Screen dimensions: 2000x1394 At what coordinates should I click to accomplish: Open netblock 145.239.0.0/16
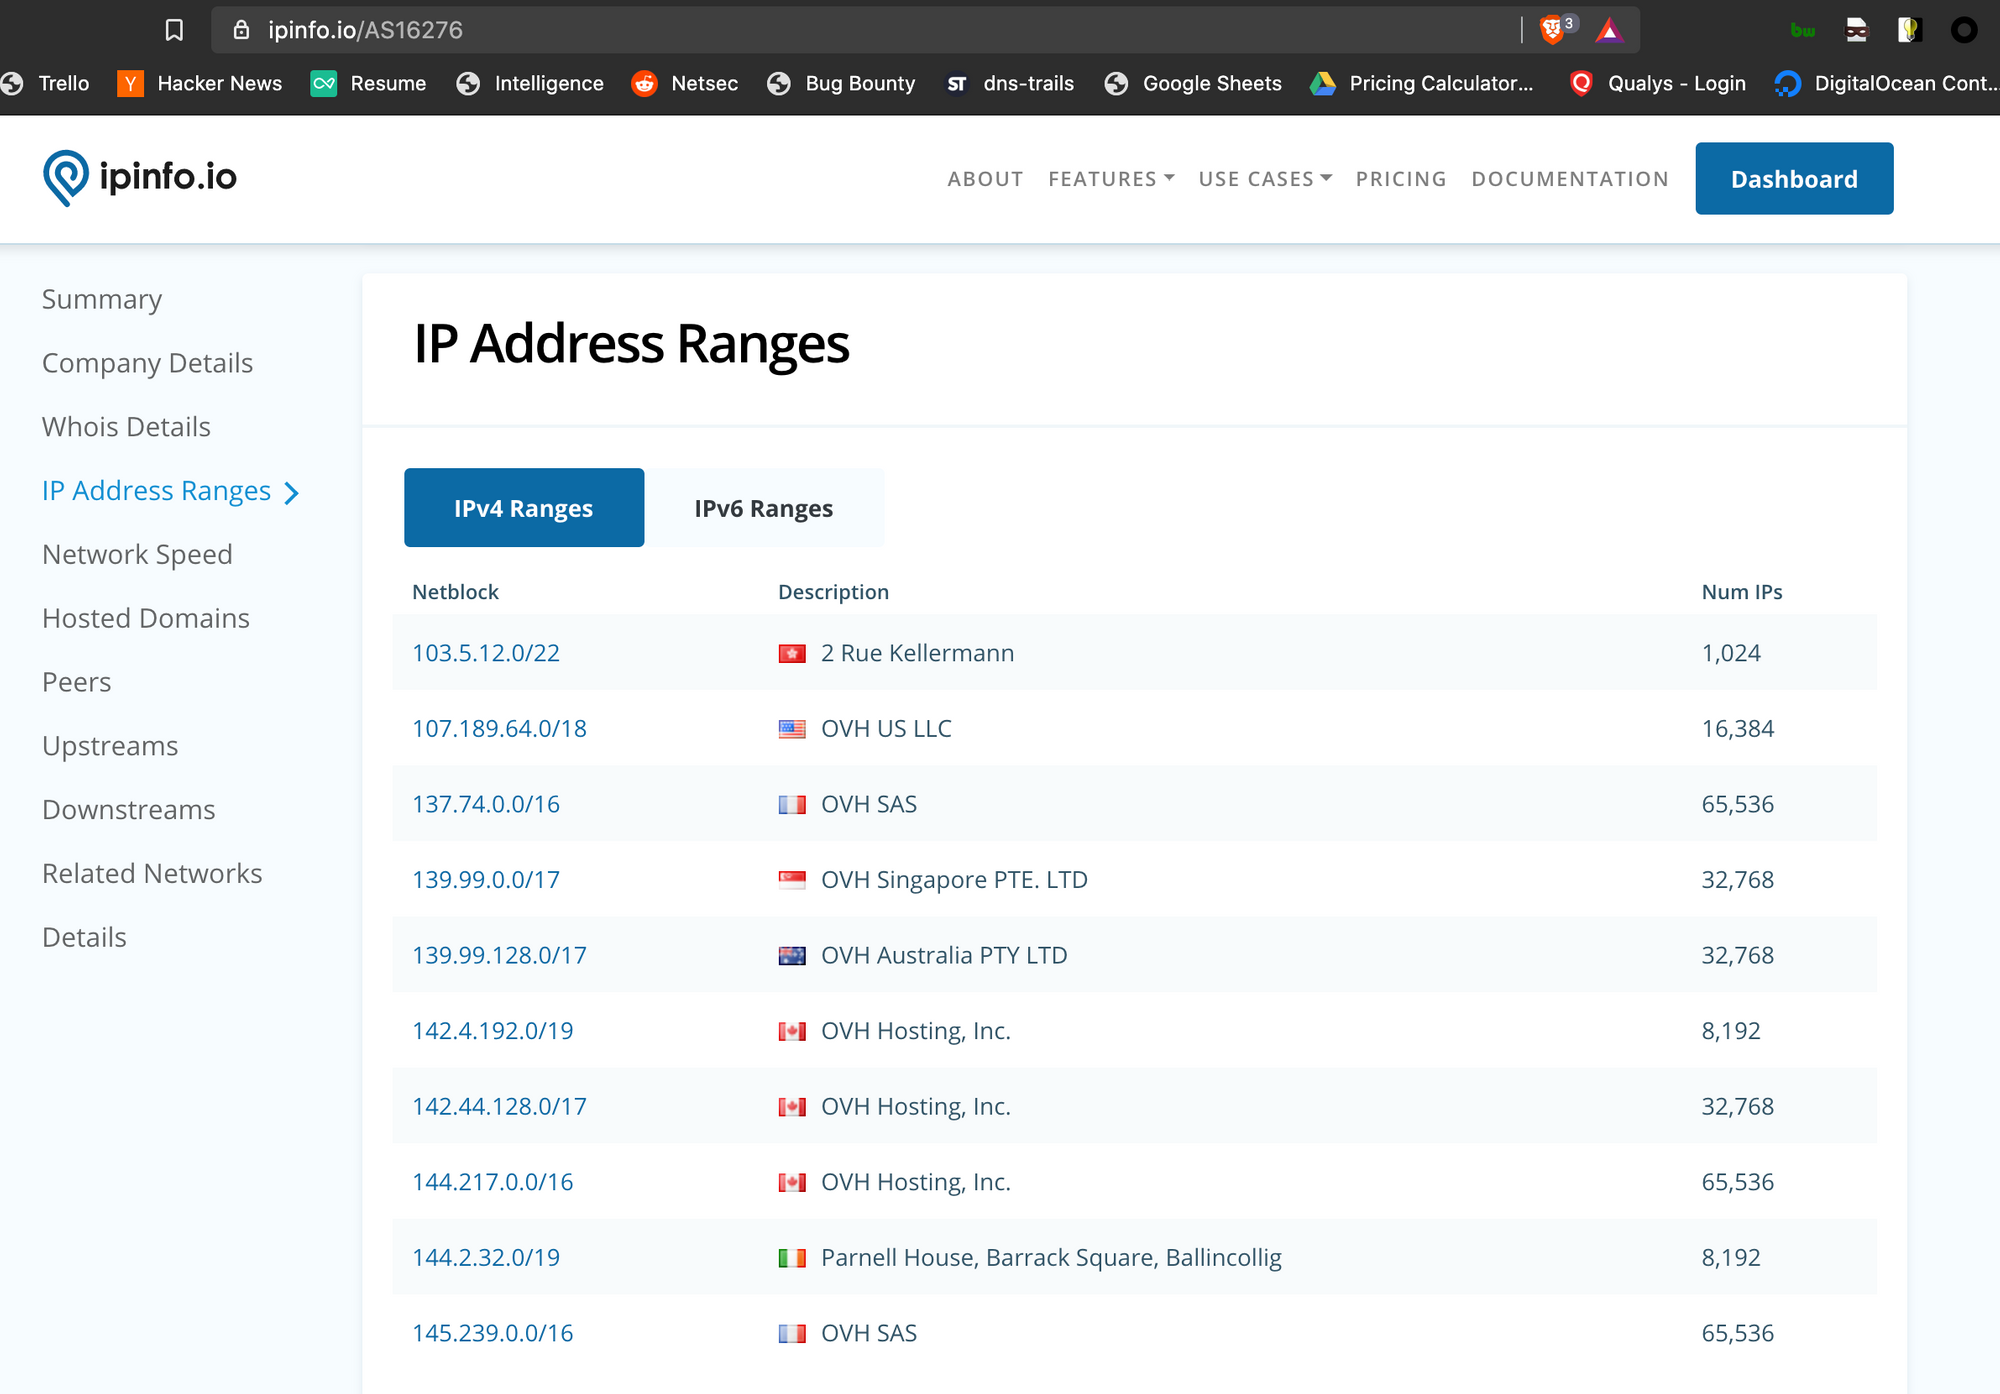(x=493, y=1333)
